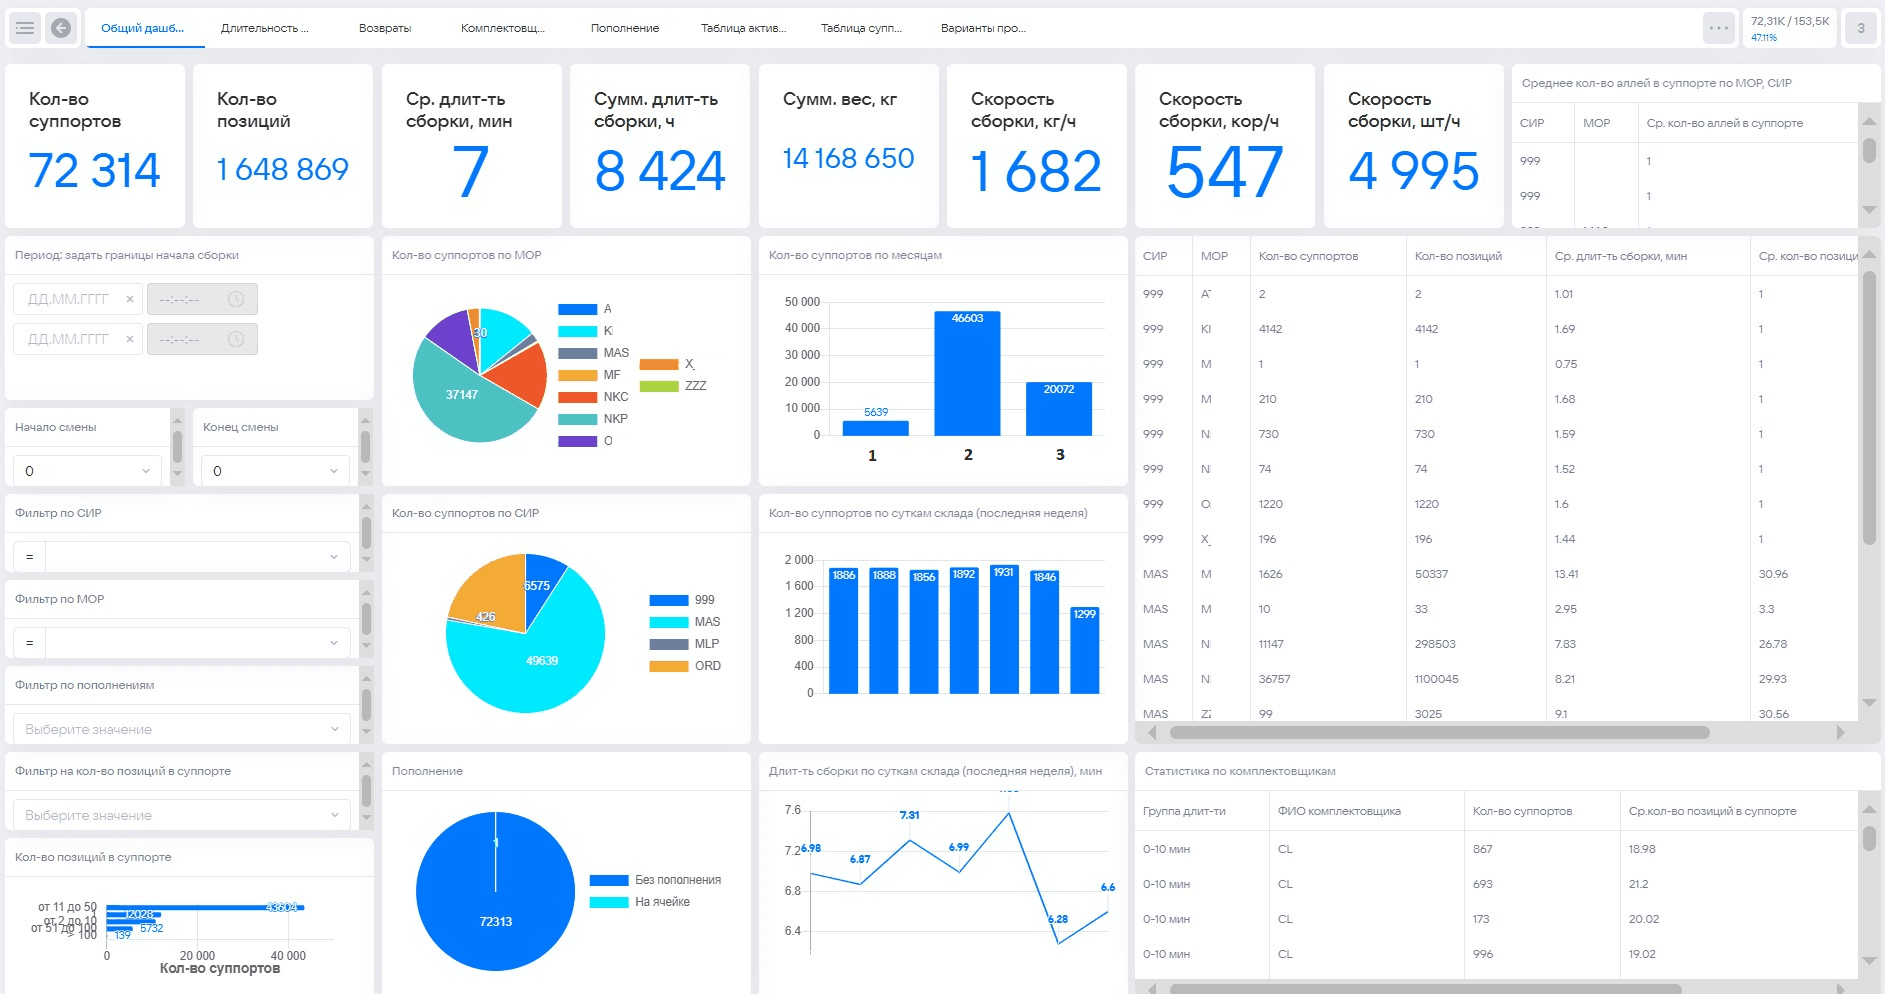Click the first date input field
This screenshot has height=994, width=1885.
click(x=70, y=299)
